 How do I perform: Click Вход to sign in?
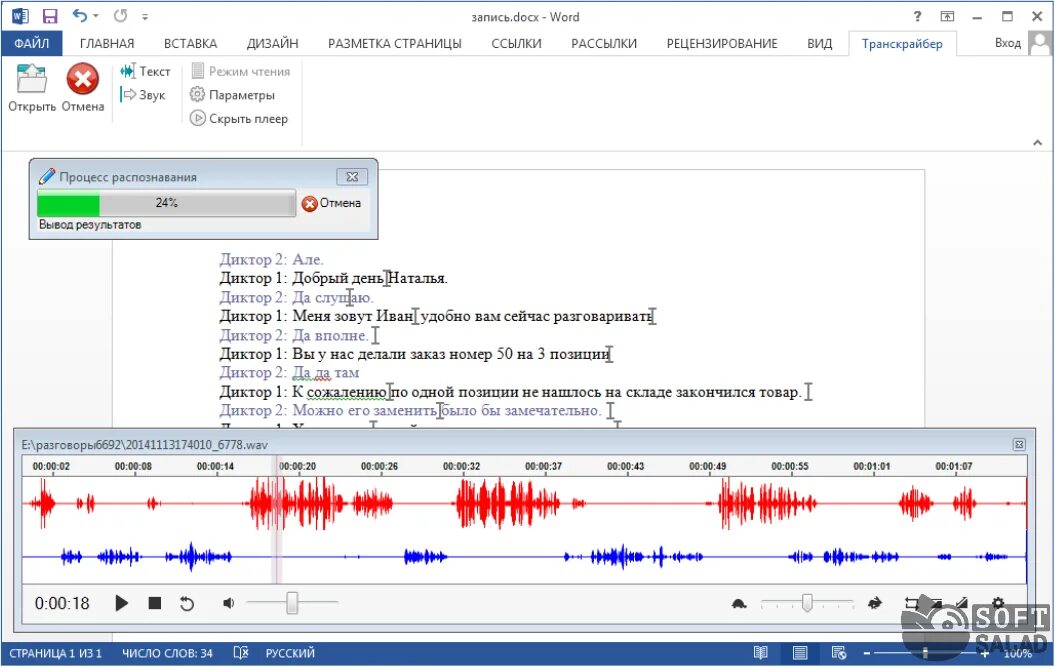click(1008, 43)
